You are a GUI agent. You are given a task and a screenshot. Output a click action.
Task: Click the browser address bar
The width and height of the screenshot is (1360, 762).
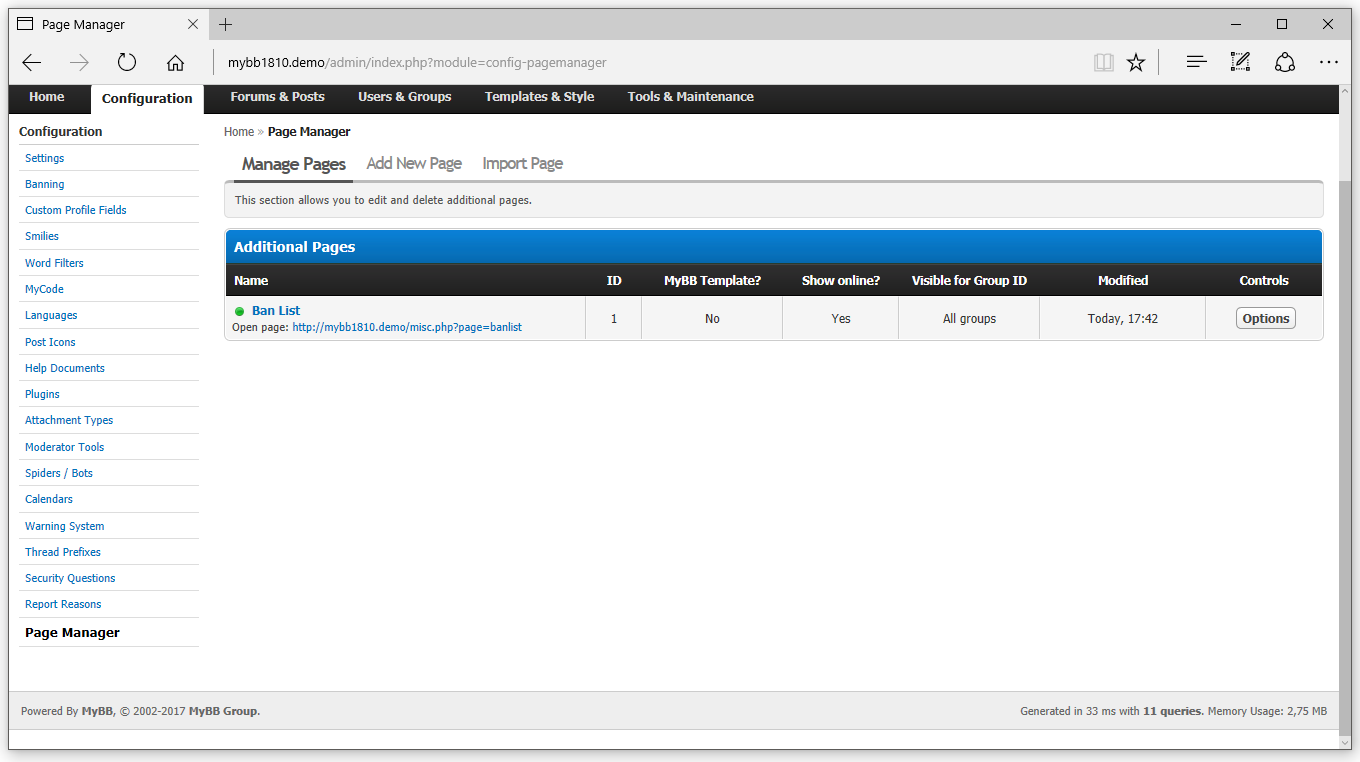(x=650, y=63)
